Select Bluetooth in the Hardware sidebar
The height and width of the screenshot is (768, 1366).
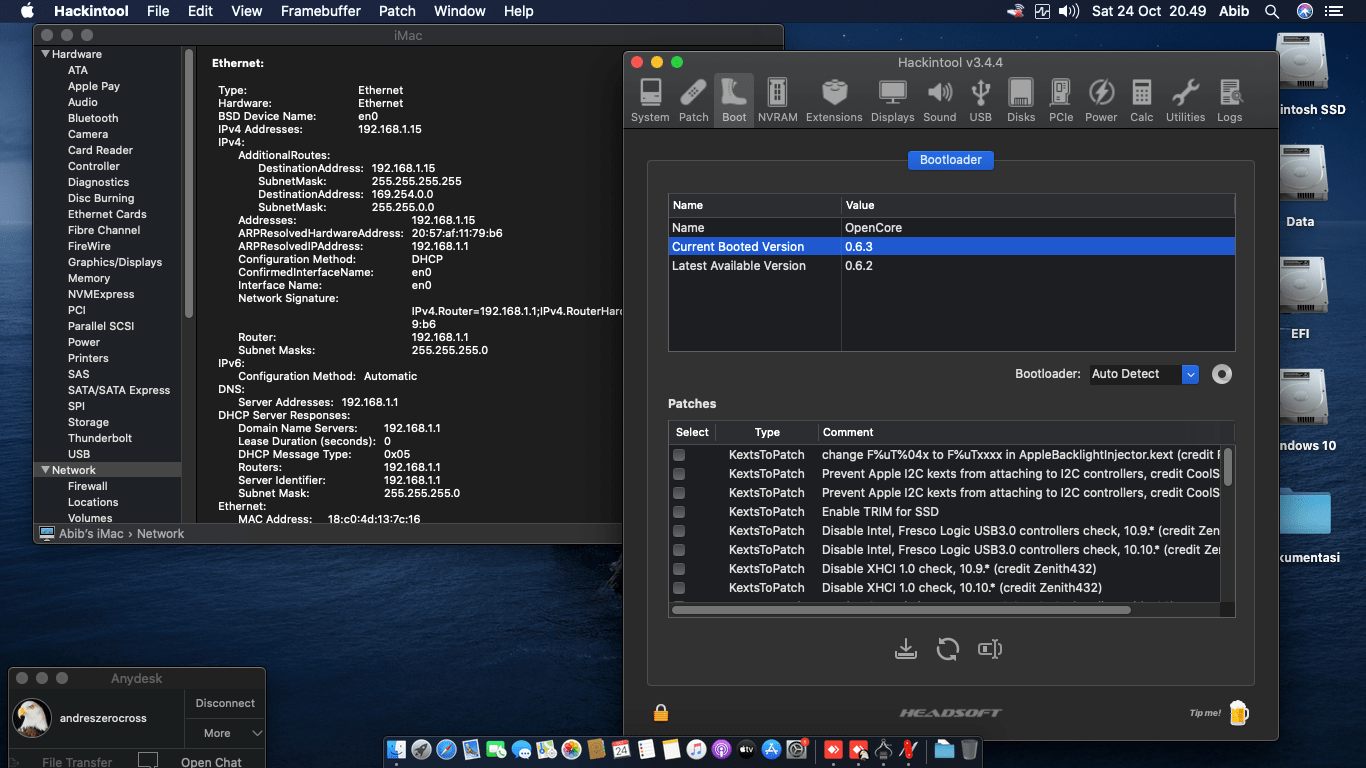pos(92,117)
